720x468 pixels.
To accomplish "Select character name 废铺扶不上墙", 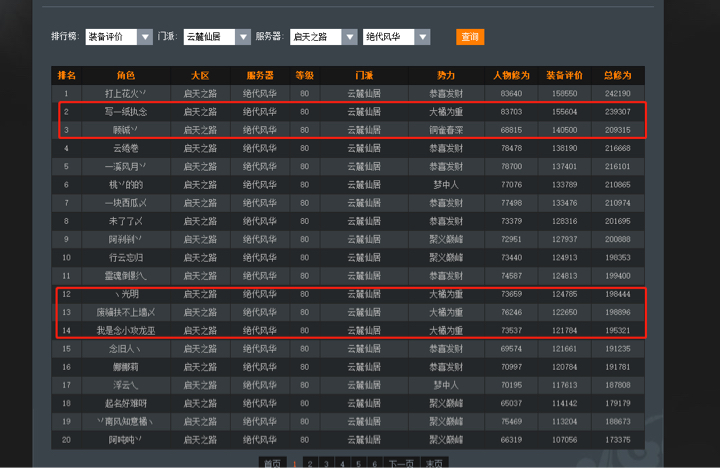I will [x=125, y=312].
